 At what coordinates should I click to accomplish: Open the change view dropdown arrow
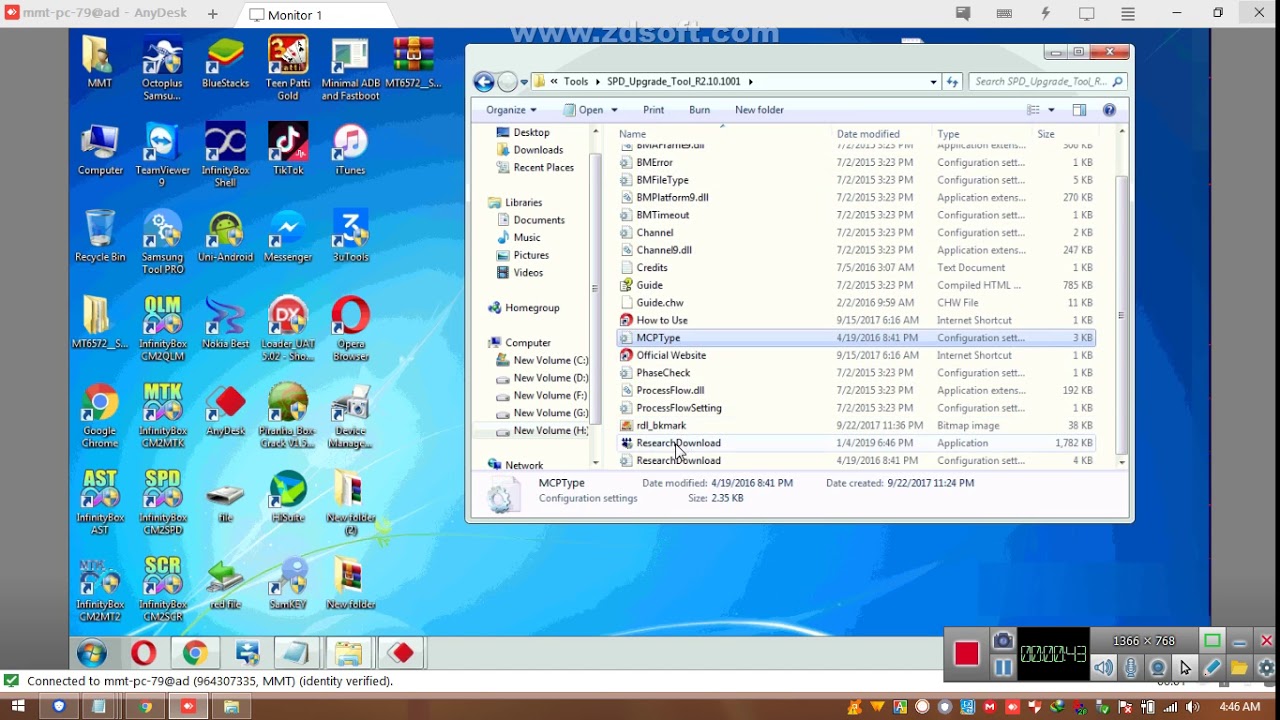[1051, 110]
